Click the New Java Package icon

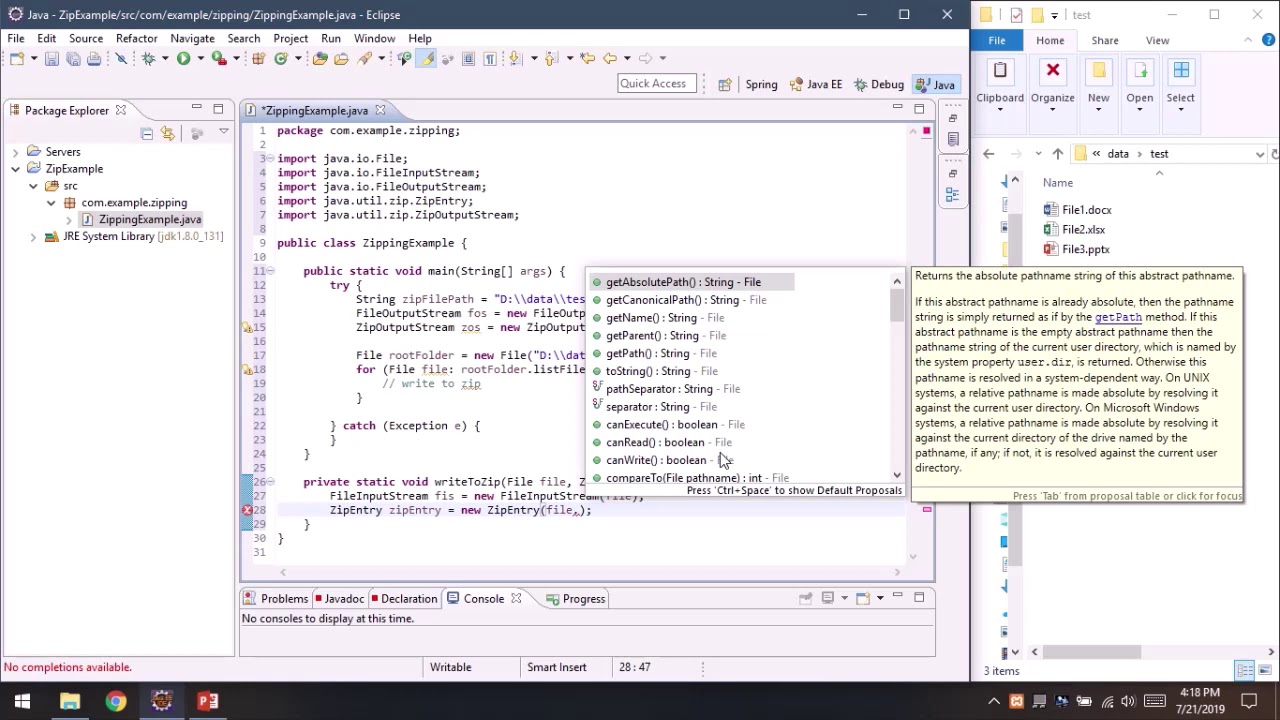[x=258, y=58]
